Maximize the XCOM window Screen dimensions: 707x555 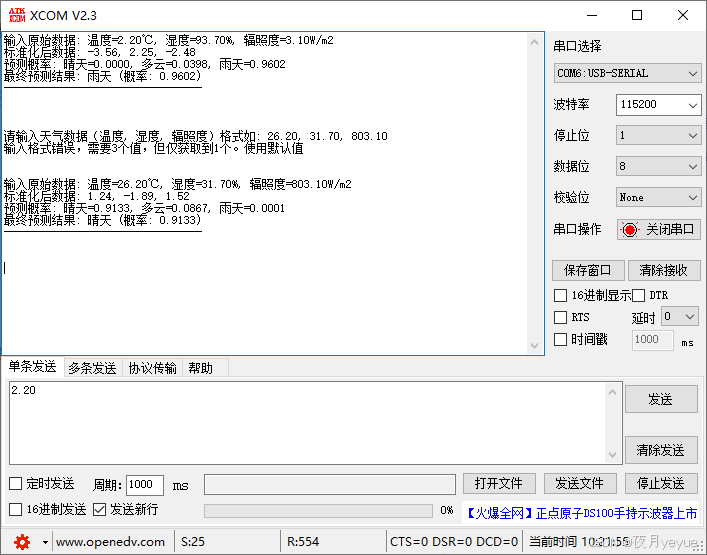(x=637, y=15)
